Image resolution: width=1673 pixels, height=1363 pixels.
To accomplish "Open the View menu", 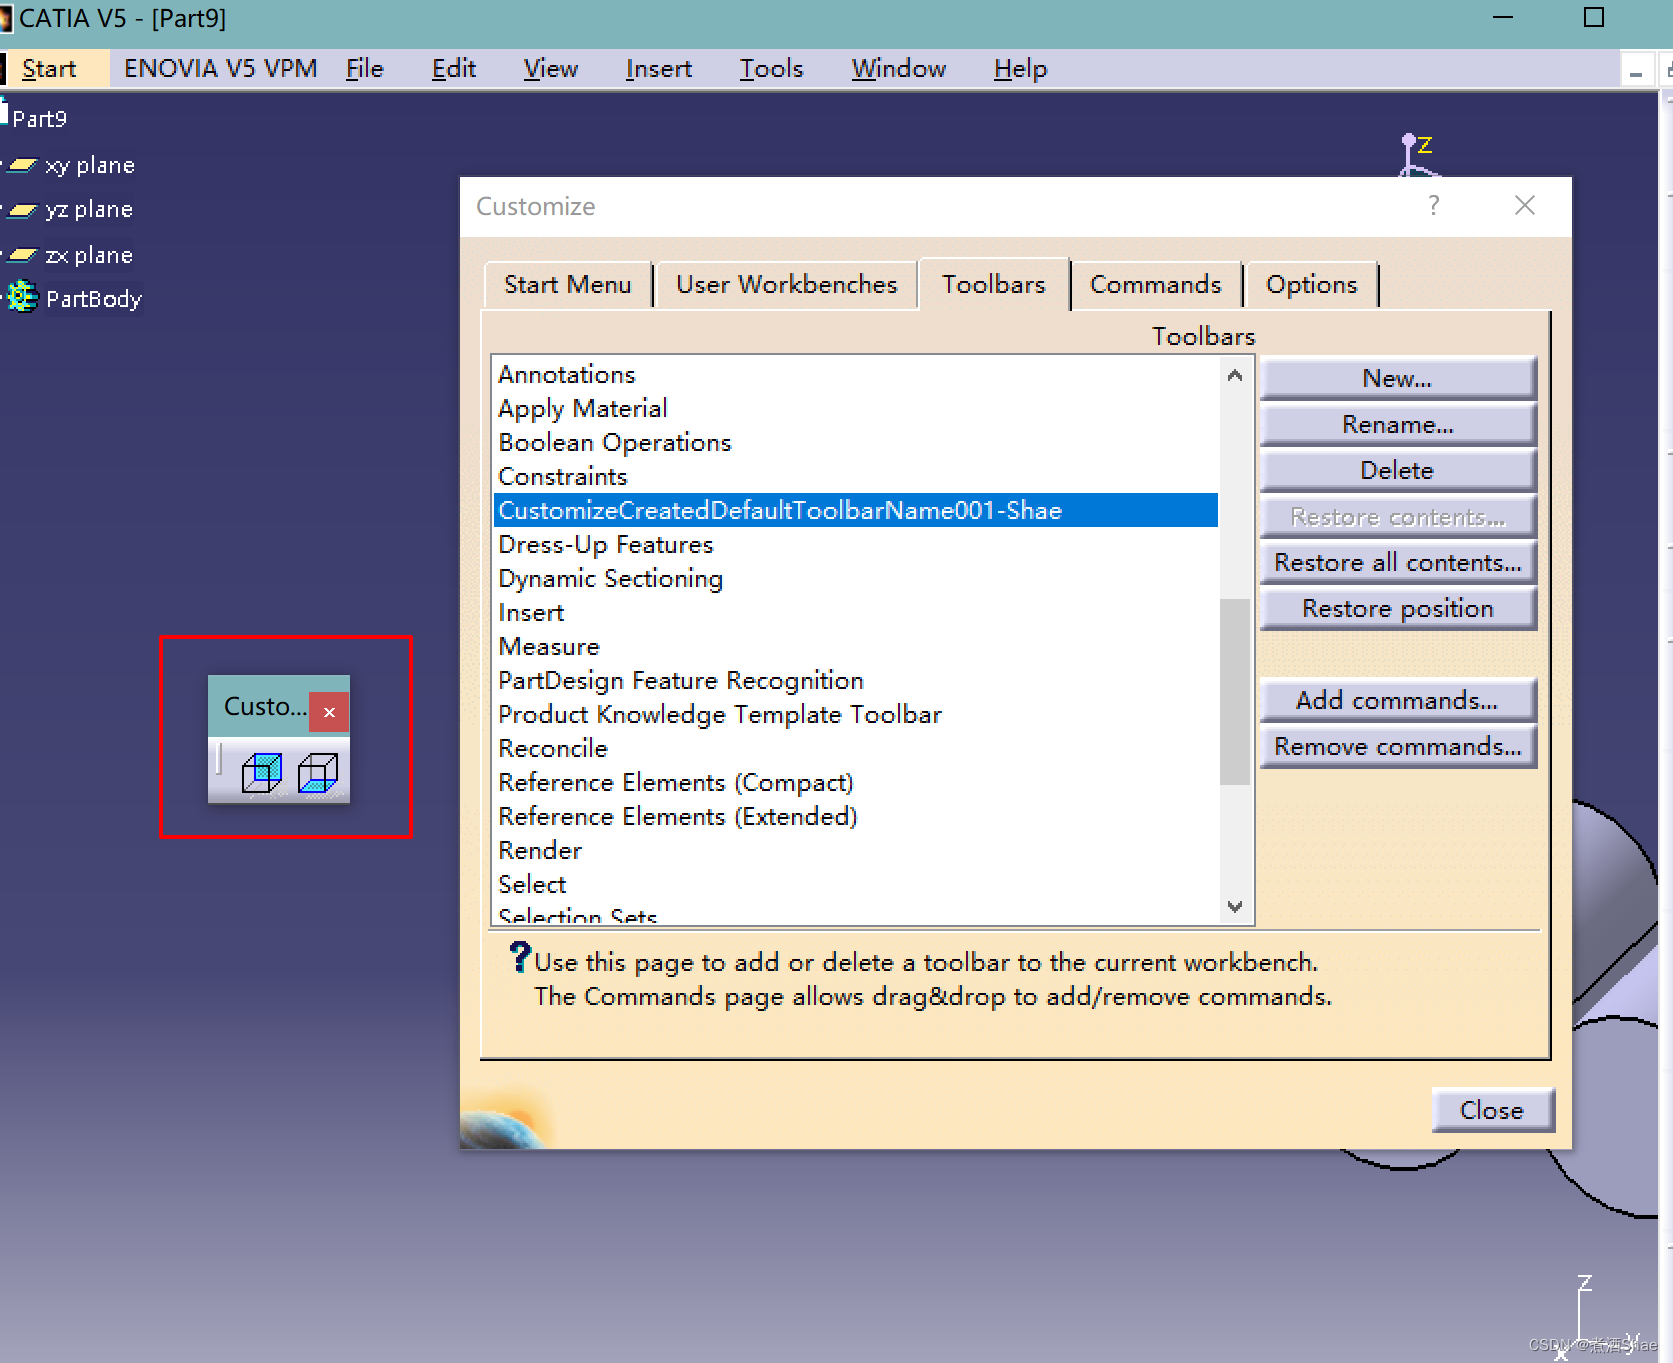I will click(551, 69).
